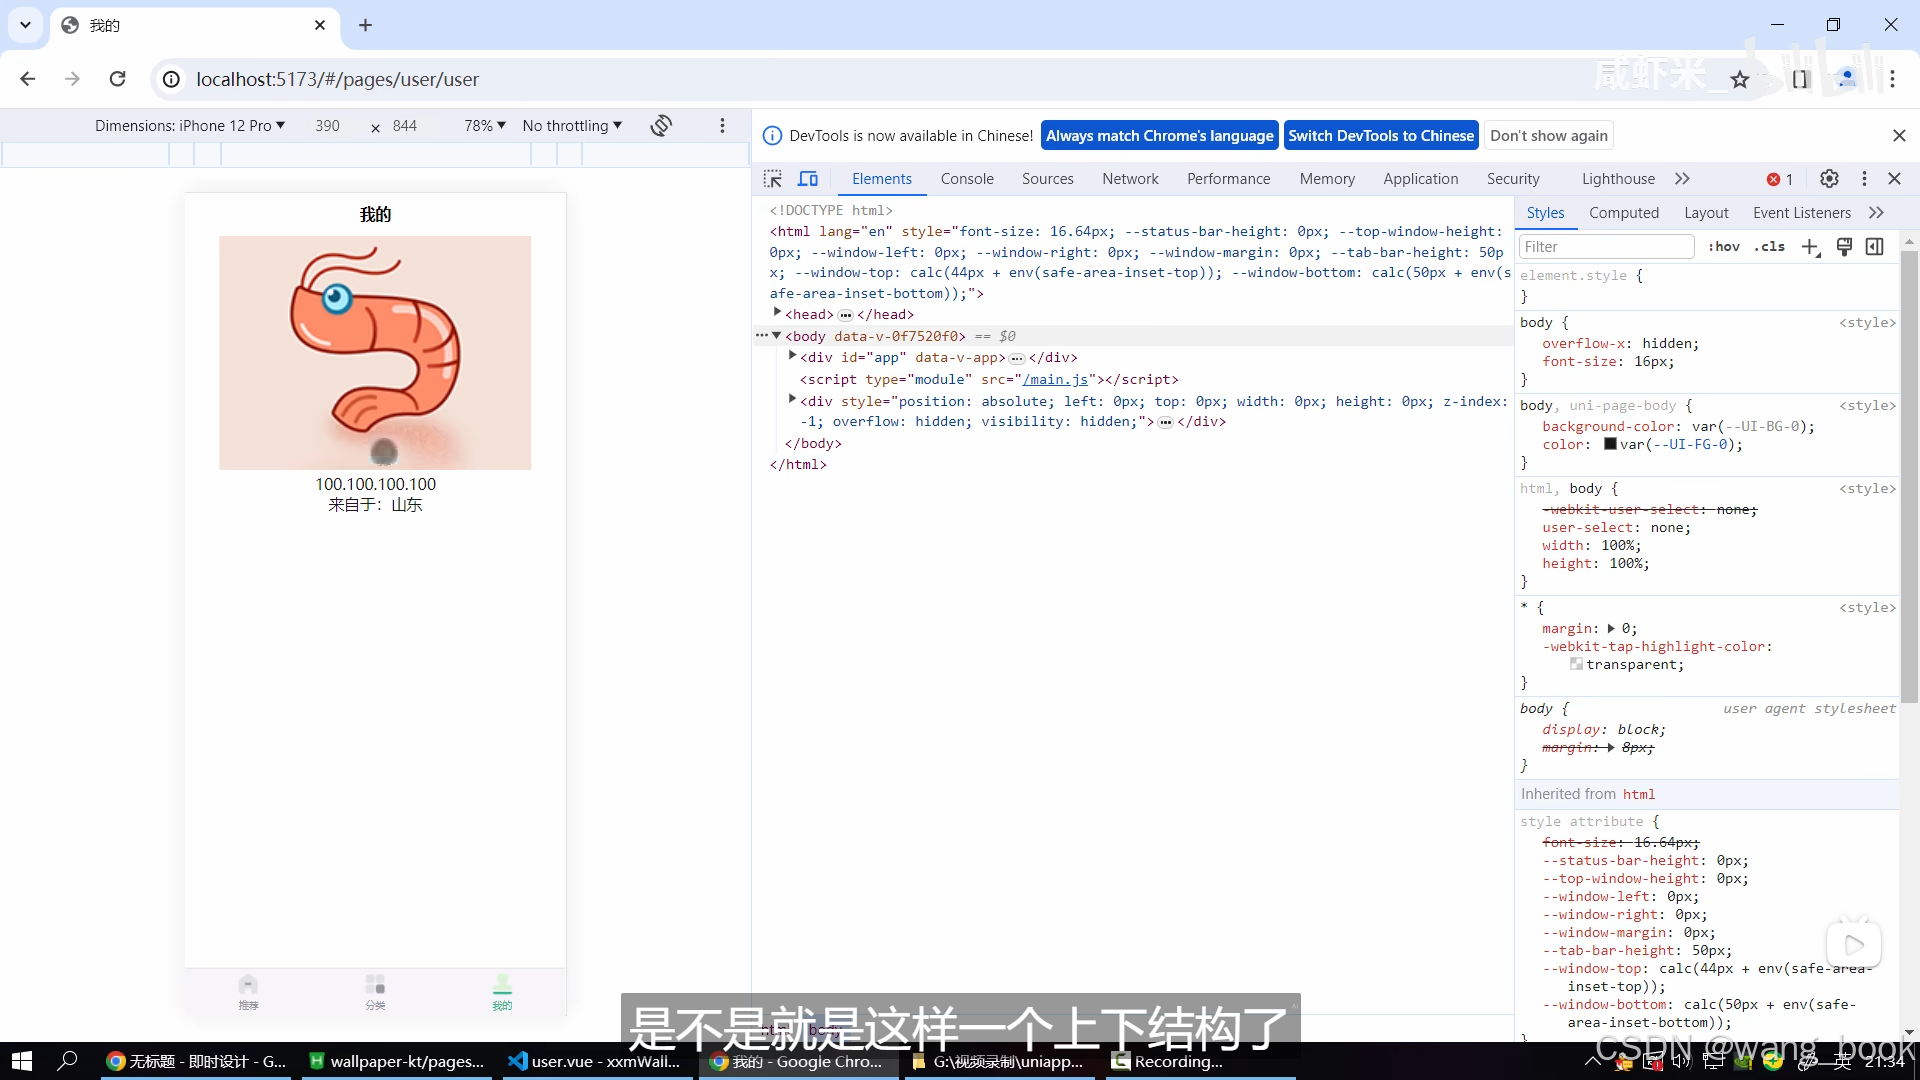This screenshot has height=1080, width=1920.
Task: Open the Application tab
Action: tap(1420, 179)
